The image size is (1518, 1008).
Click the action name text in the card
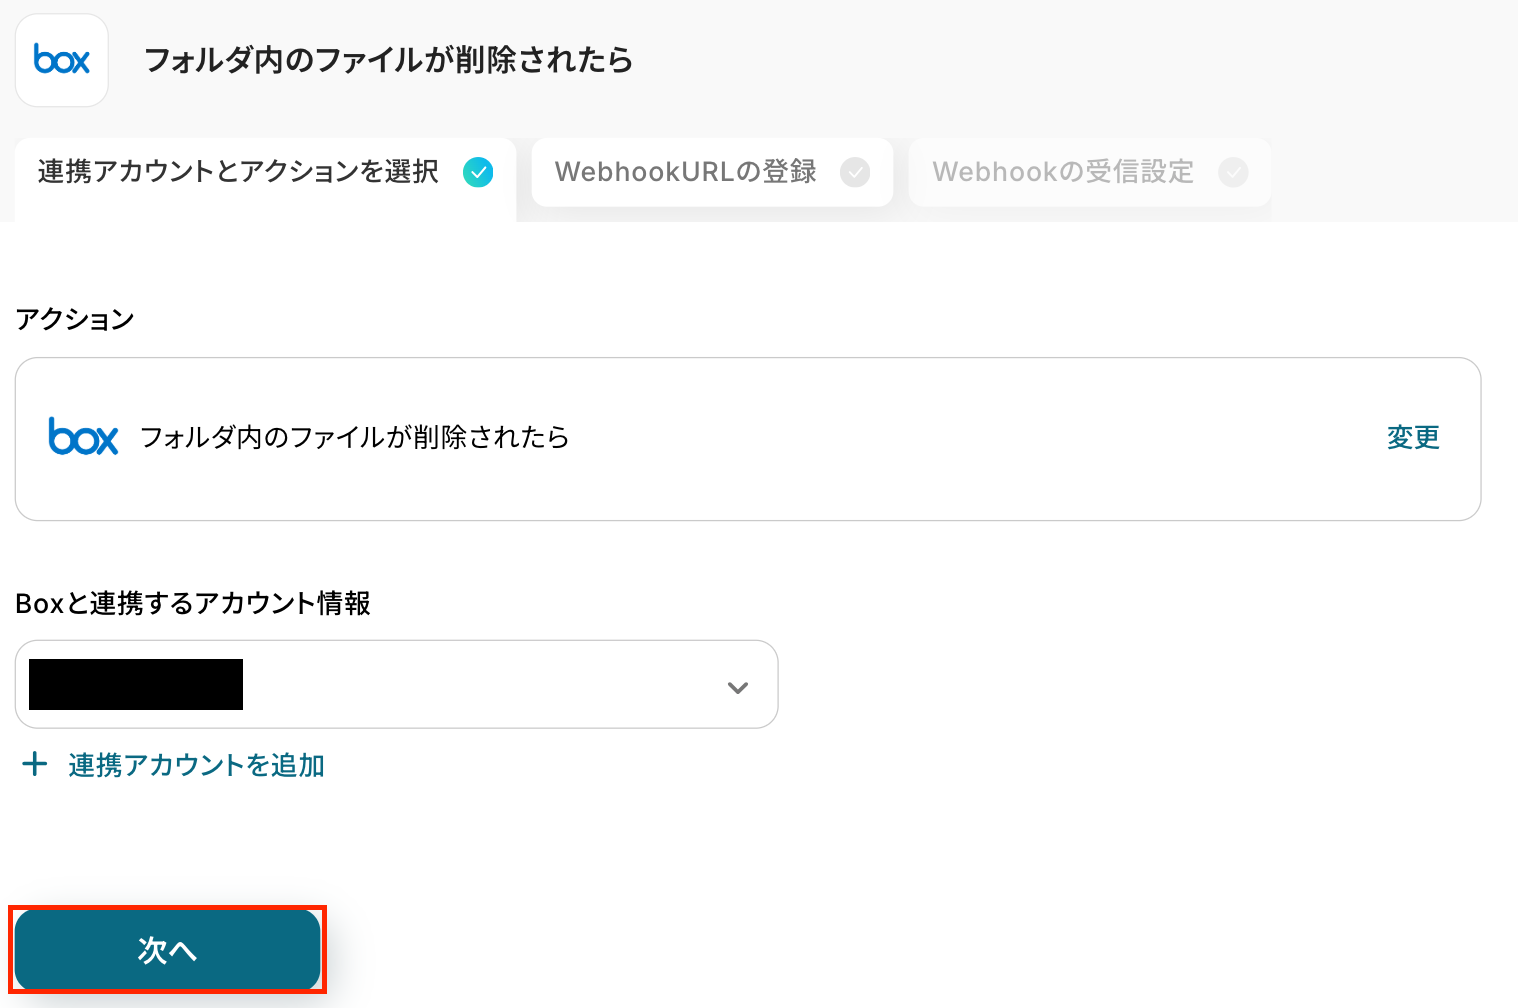point(354,437)
